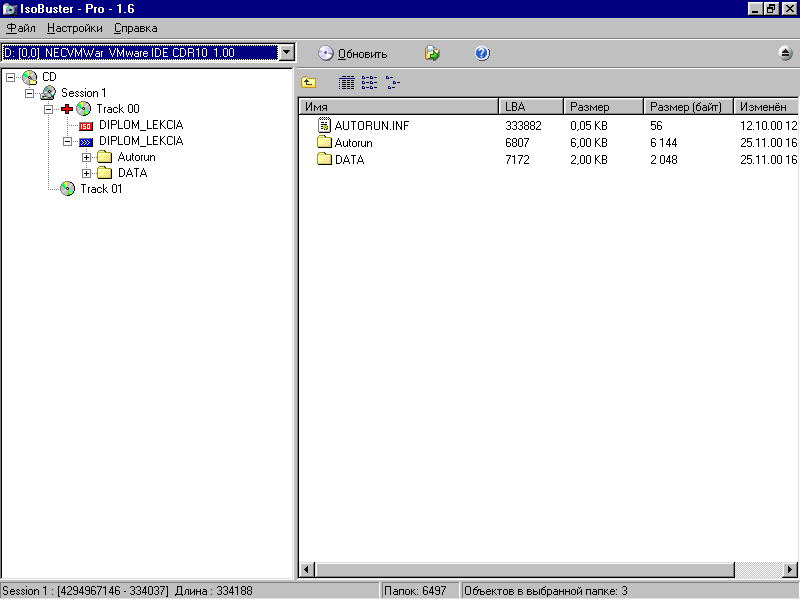Click the eject disc icon

tap(785, 54)
